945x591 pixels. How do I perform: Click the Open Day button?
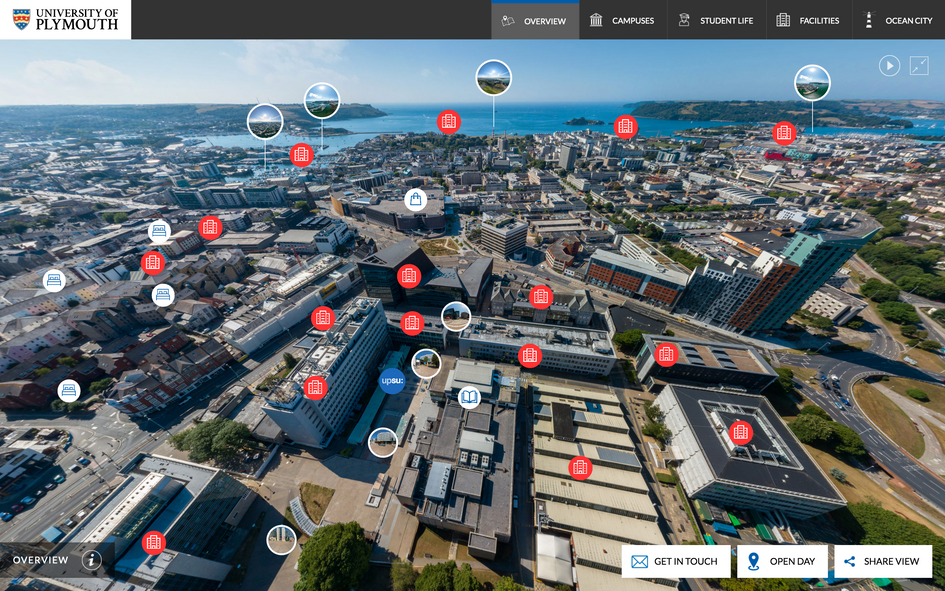(x=782, y=561)
